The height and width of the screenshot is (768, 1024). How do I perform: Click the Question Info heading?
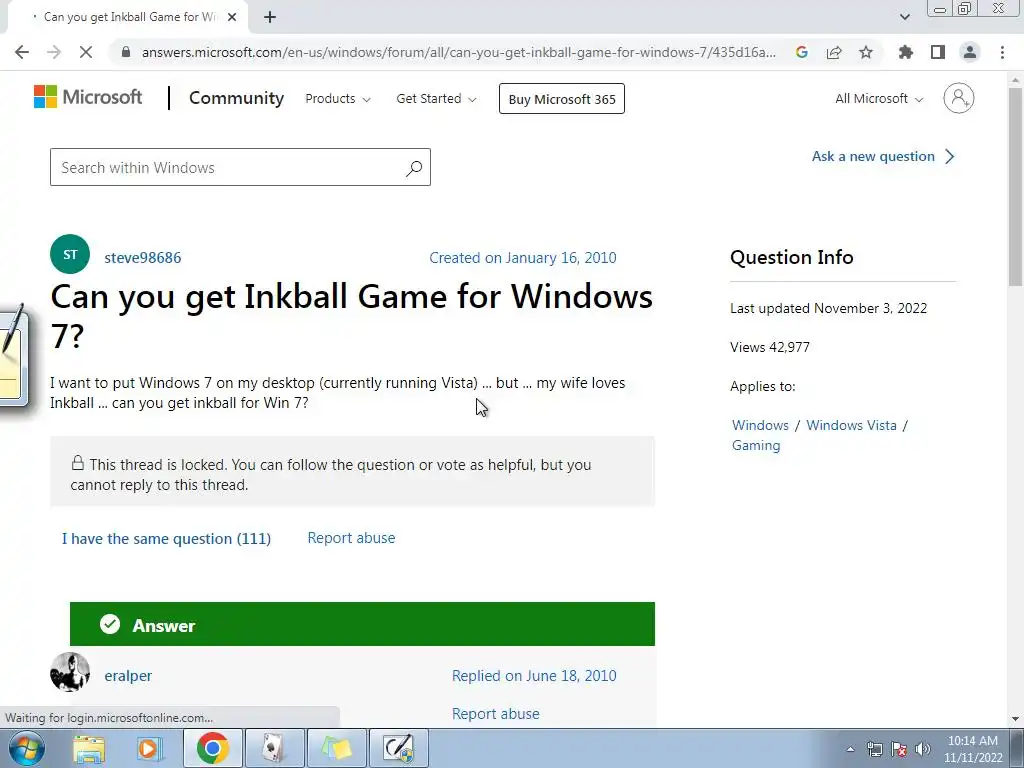[792, 257]
